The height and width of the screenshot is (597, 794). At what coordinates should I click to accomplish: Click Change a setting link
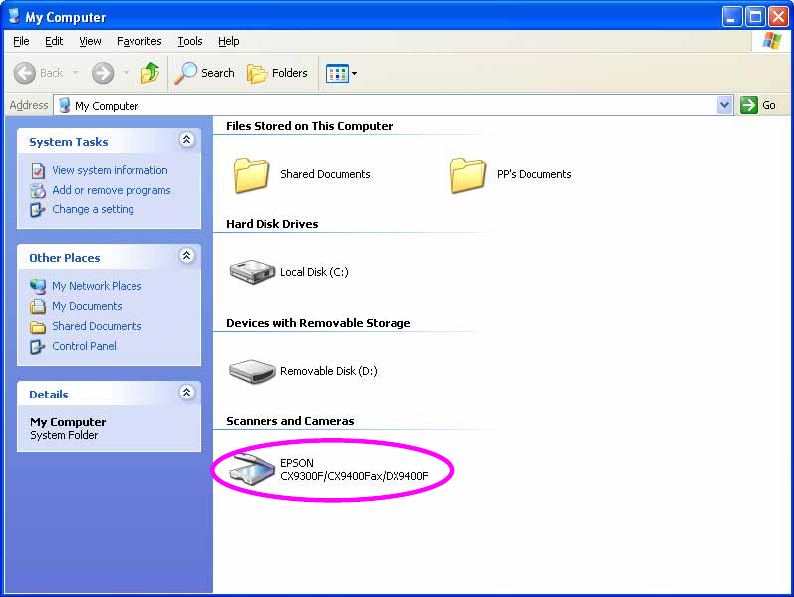93,209
